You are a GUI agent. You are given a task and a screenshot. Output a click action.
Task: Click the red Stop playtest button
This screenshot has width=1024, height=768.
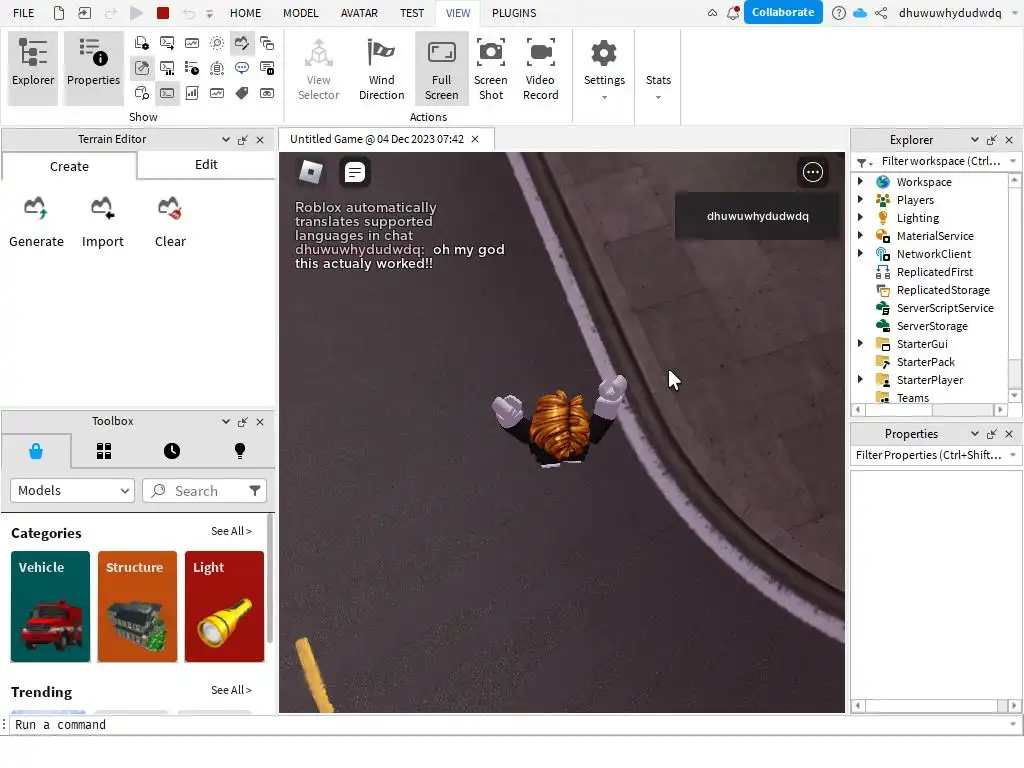coord(163,13)
